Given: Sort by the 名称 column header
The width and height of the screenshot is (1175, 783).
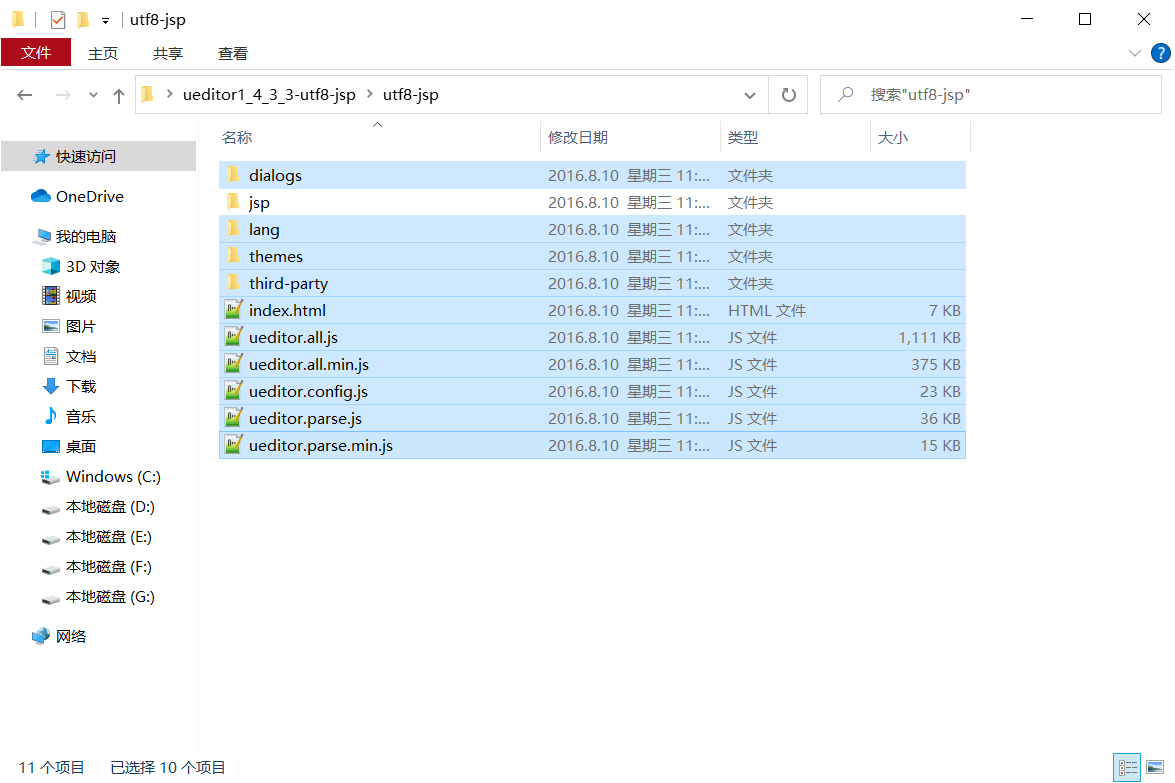Looking at the screenshot, I should pyautogui.click(x=237, y=137).
